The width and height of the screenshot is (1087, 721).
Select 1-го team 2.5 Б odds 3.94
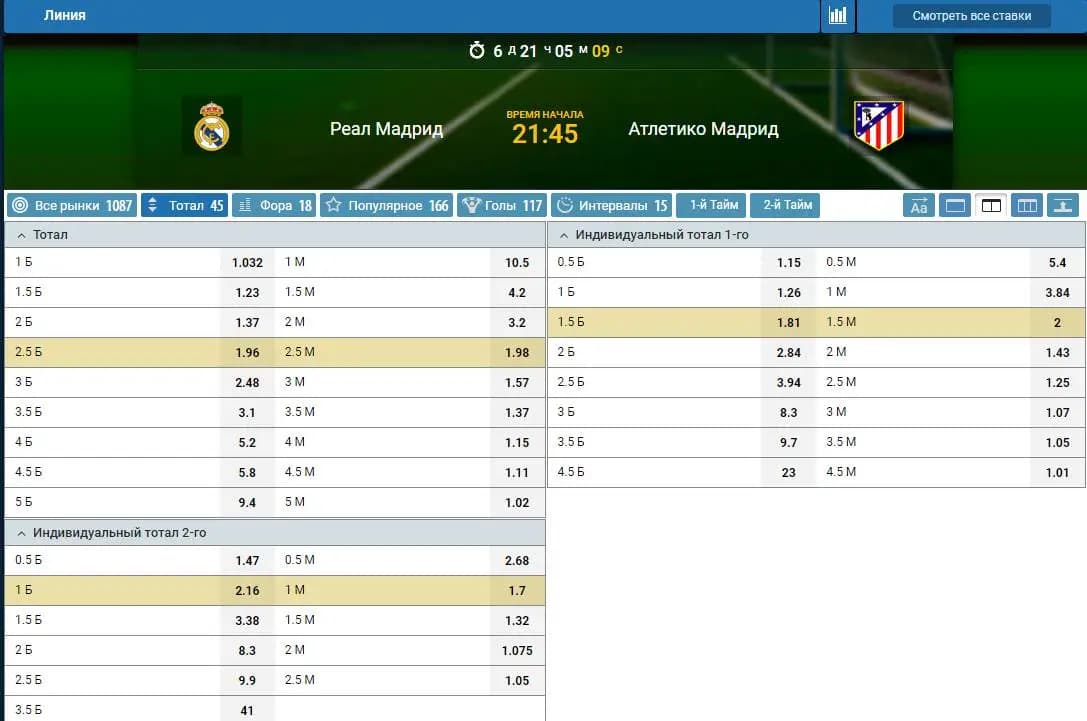pyautogui.click(x=789, y=383)
